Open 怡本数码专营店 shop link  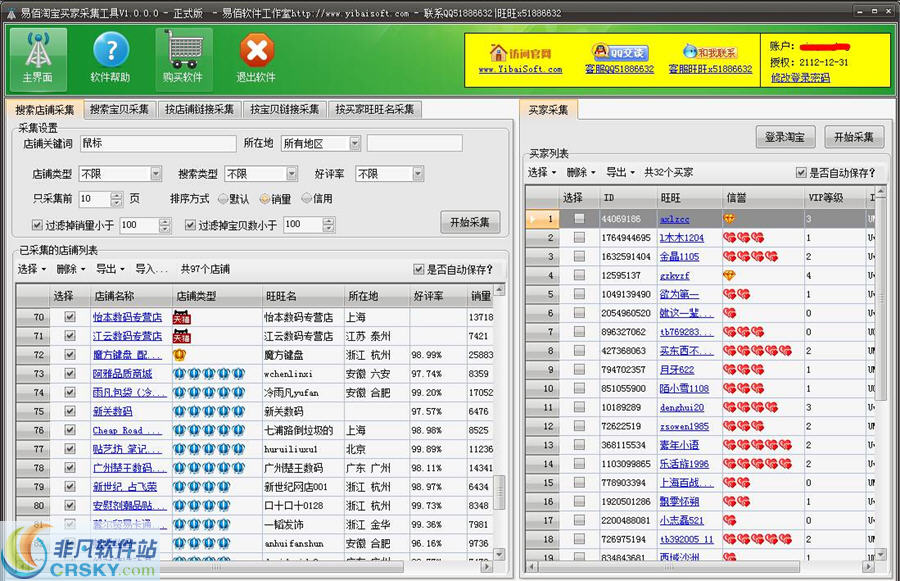127,317
